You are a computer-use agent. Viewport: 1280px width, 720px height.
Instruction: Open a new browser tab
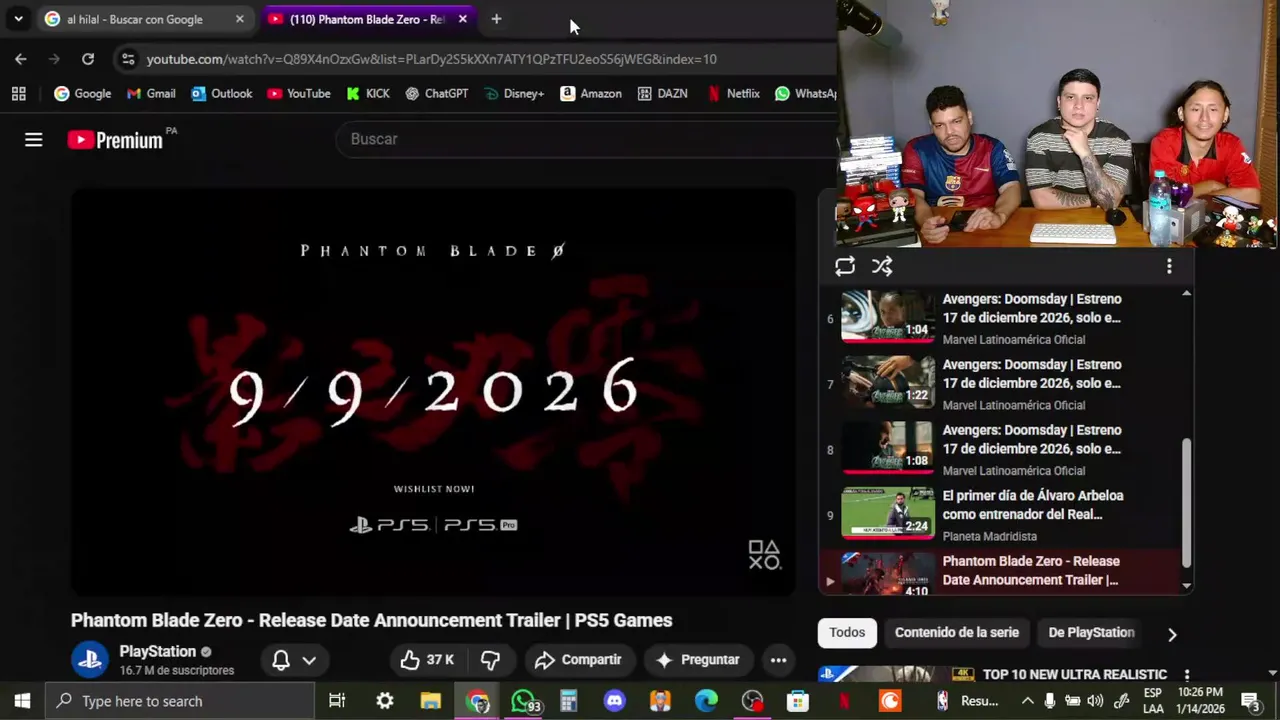(x=496, y=19)
